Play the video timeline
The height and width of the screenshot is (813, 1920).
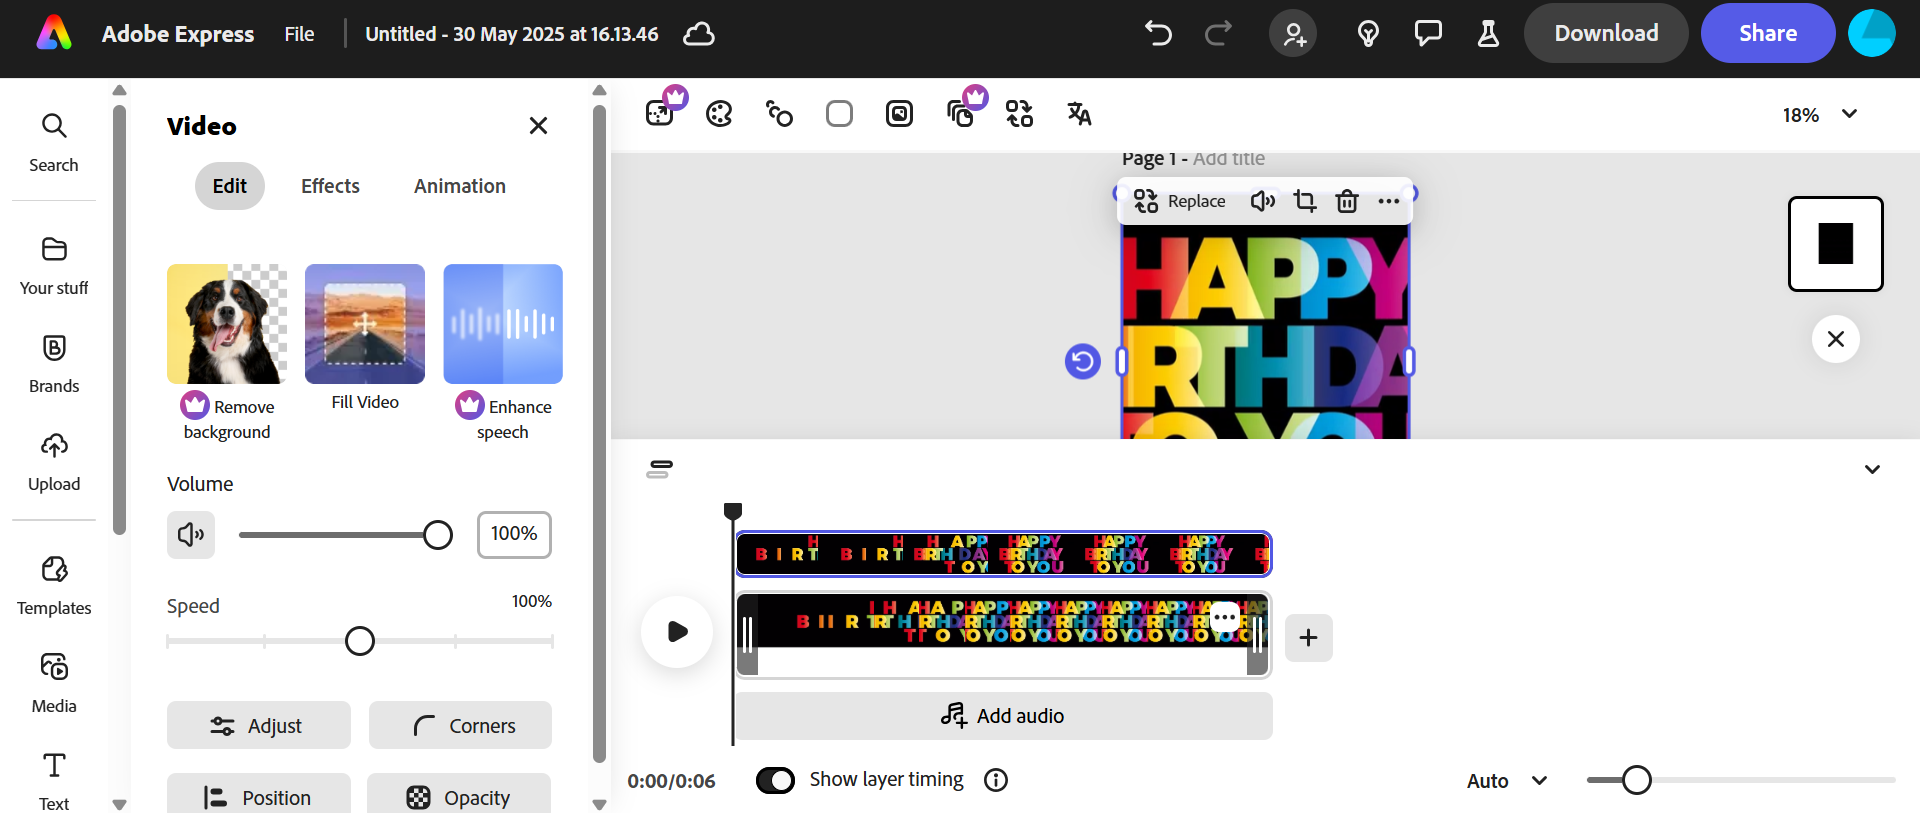pyautogui.click(x=677, y=631)
